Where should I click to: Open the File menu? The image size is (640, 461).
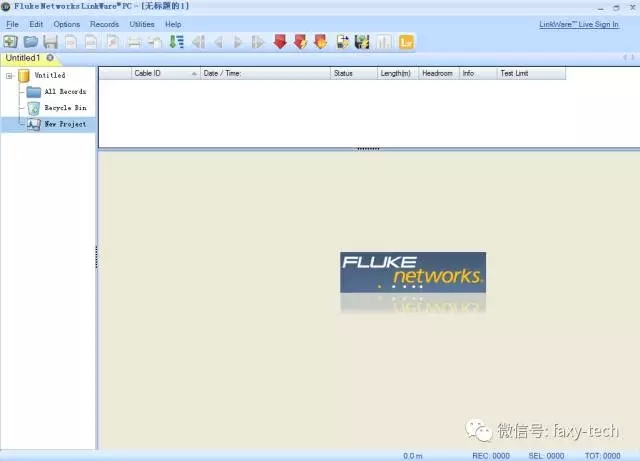click(12, 24)
